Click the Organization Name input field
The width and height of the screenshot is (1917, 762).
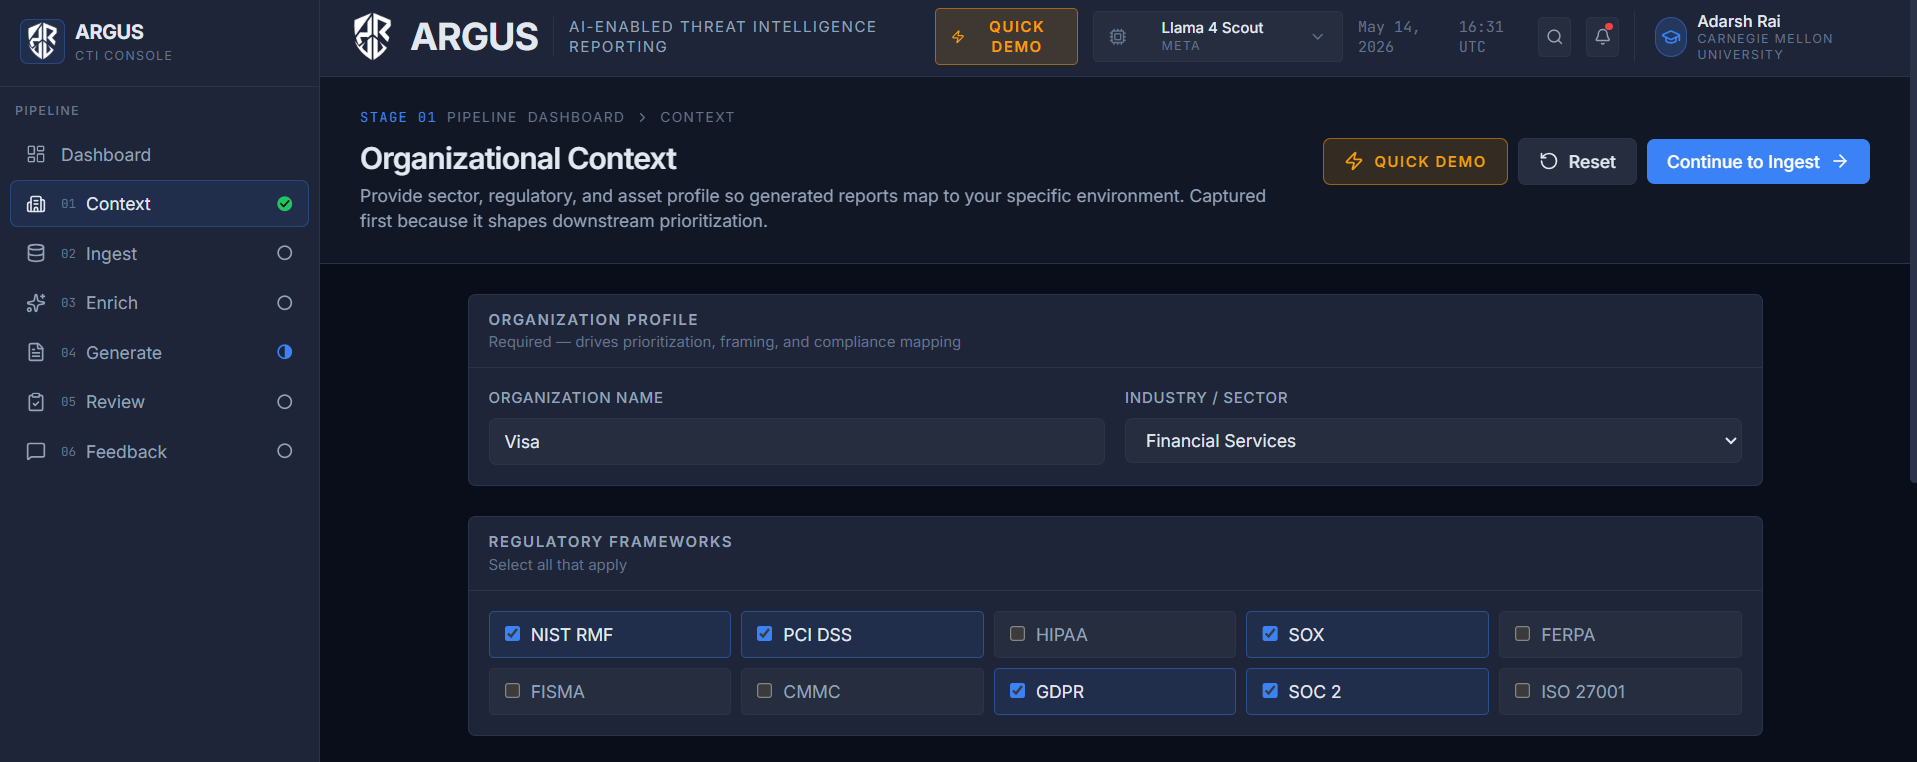coord(796,441)
